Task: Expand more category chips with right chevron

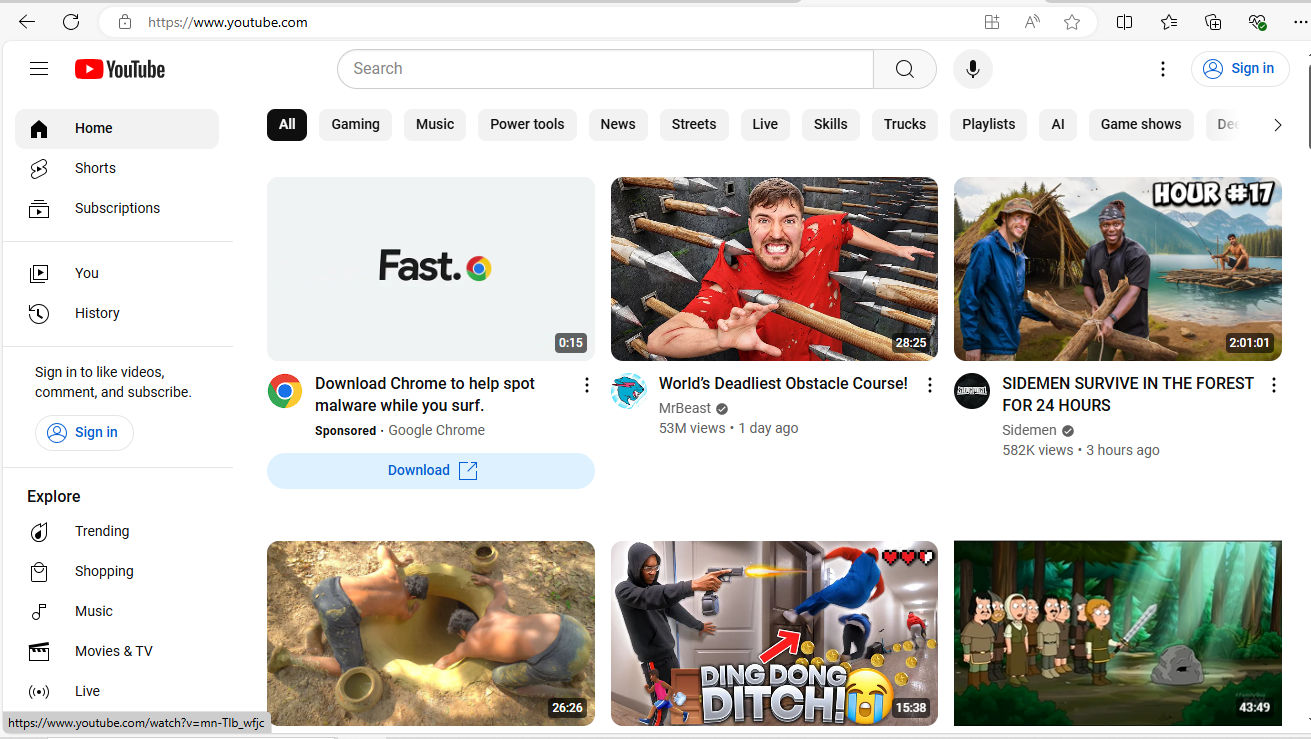Action: (1277, 124)
